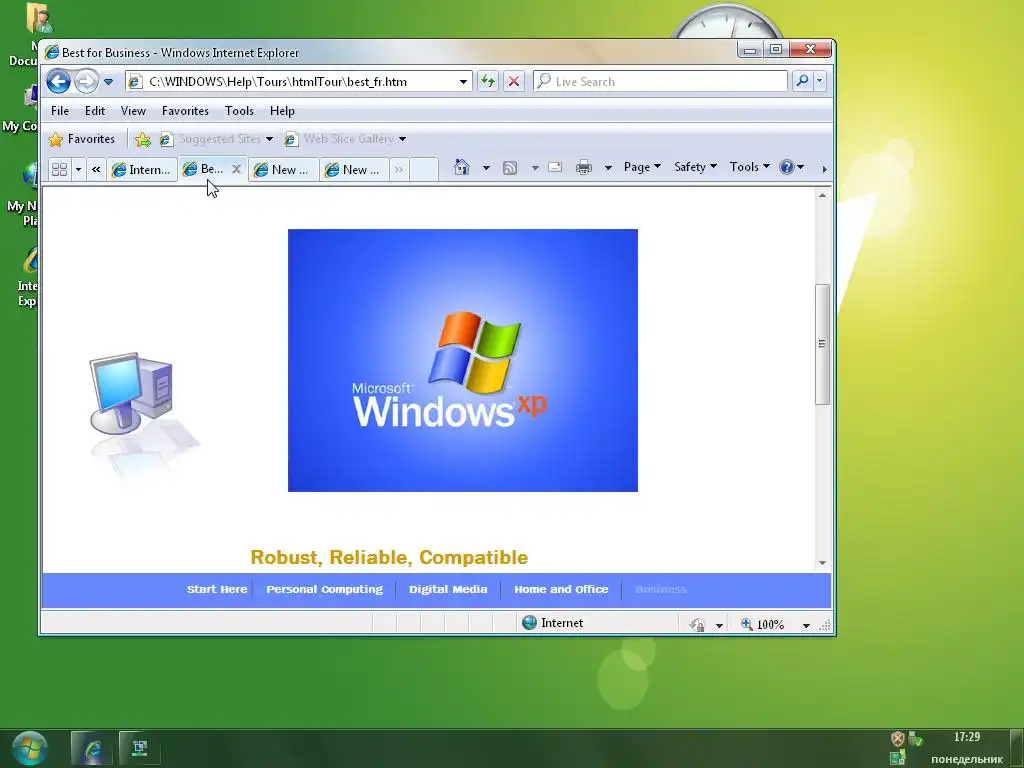Click the Protected Mode security icon in status bar
Image resolution: width=1024 pixels, height=768 pixels.
tap(697, 625)
